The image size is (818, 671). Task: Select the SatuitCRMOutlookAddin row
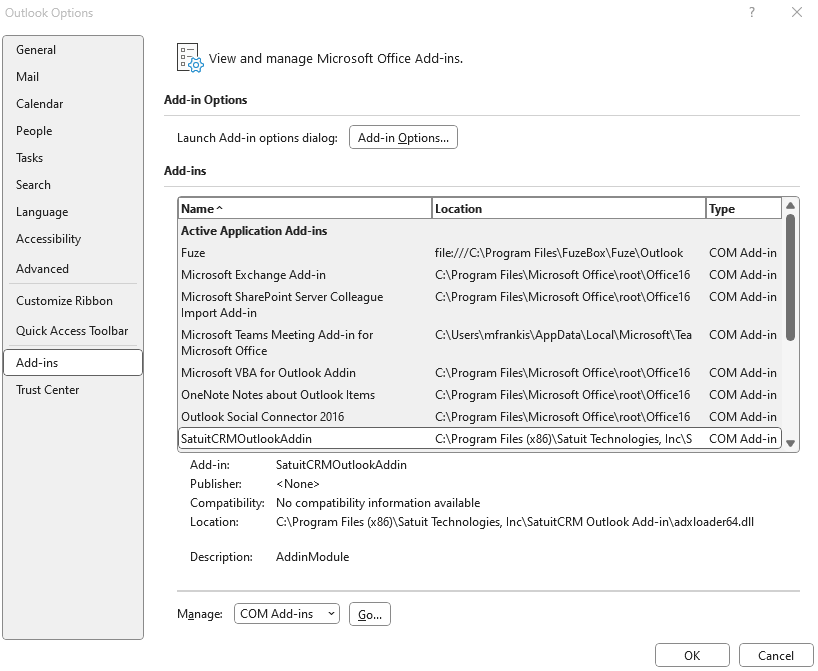(480, 439)
